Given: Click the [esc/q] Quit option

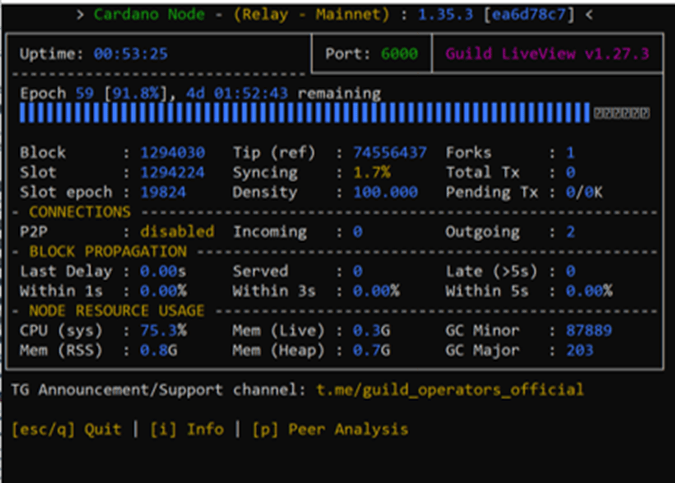Looking at the screenshot, I should pyautogui.click(x=66, y=429).
